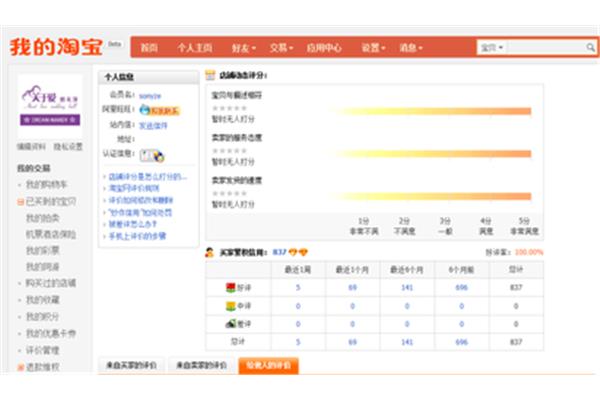Open 应用中心 in the navigation bar
Image resolution: width=600 pixels, height=400 pixels.
pyautogui.click(x=324, y=48)
